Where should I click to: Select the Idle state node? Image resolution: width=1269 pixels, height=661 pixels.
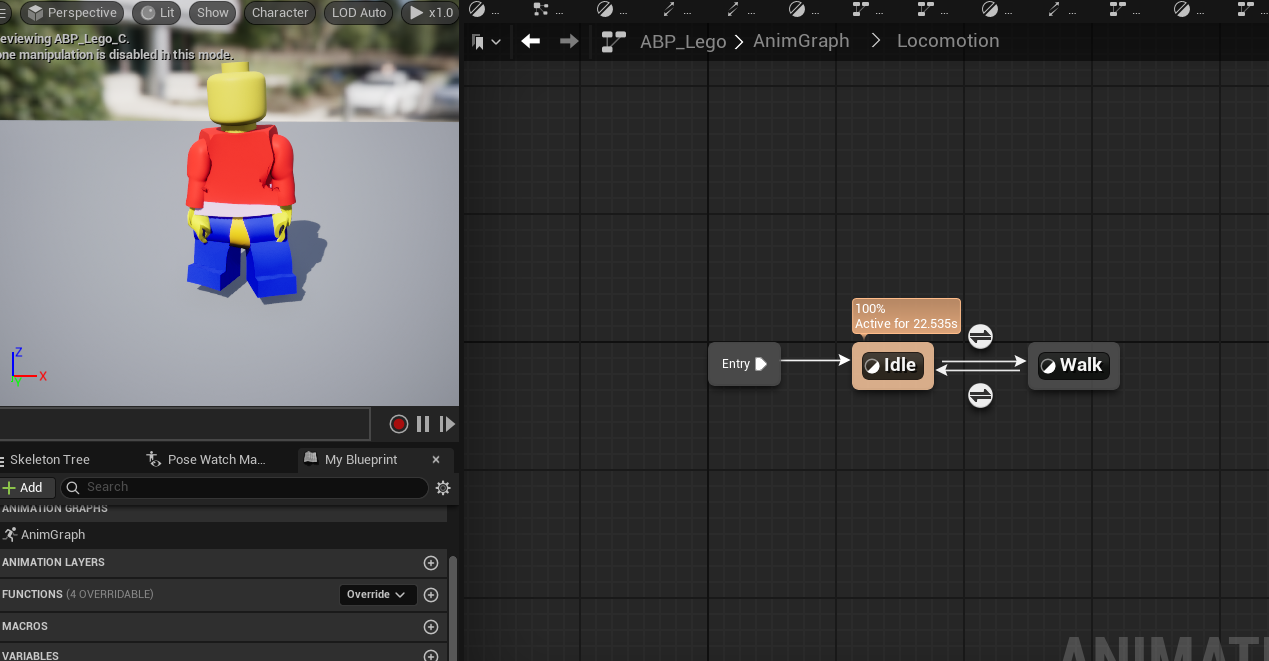tap(893, 366)
